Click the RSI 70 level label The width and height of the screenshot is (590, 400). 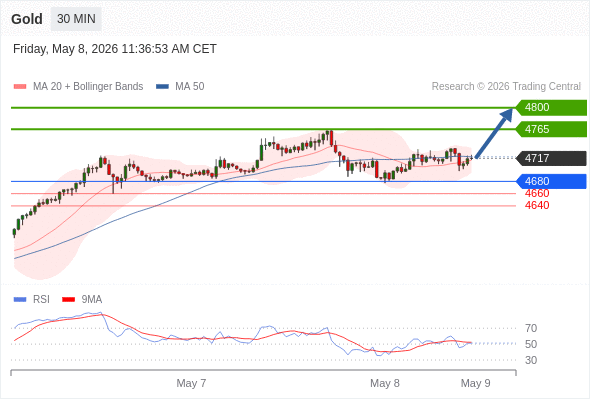coord(531,328)
